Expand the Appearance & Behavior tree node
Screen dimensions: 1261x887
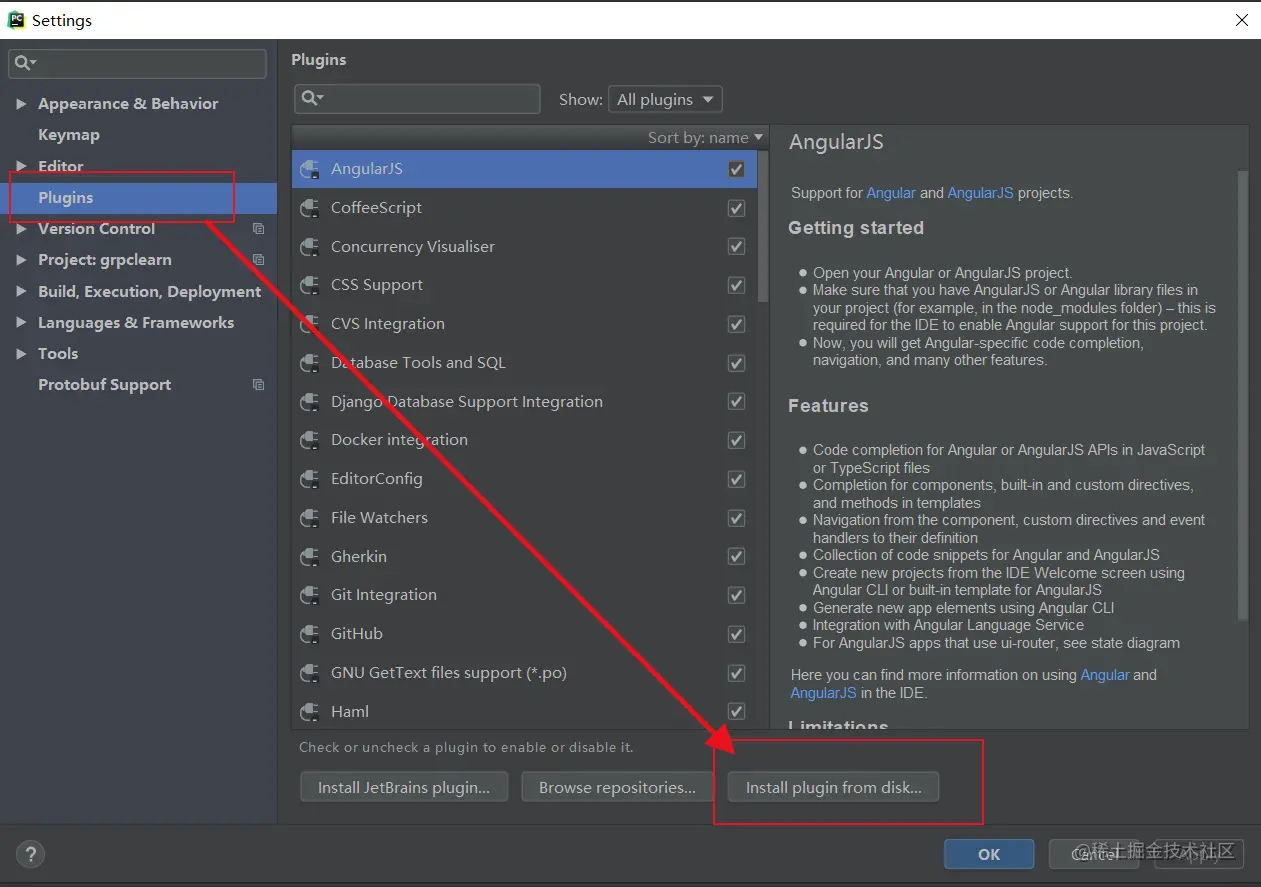tap(21, 104)
